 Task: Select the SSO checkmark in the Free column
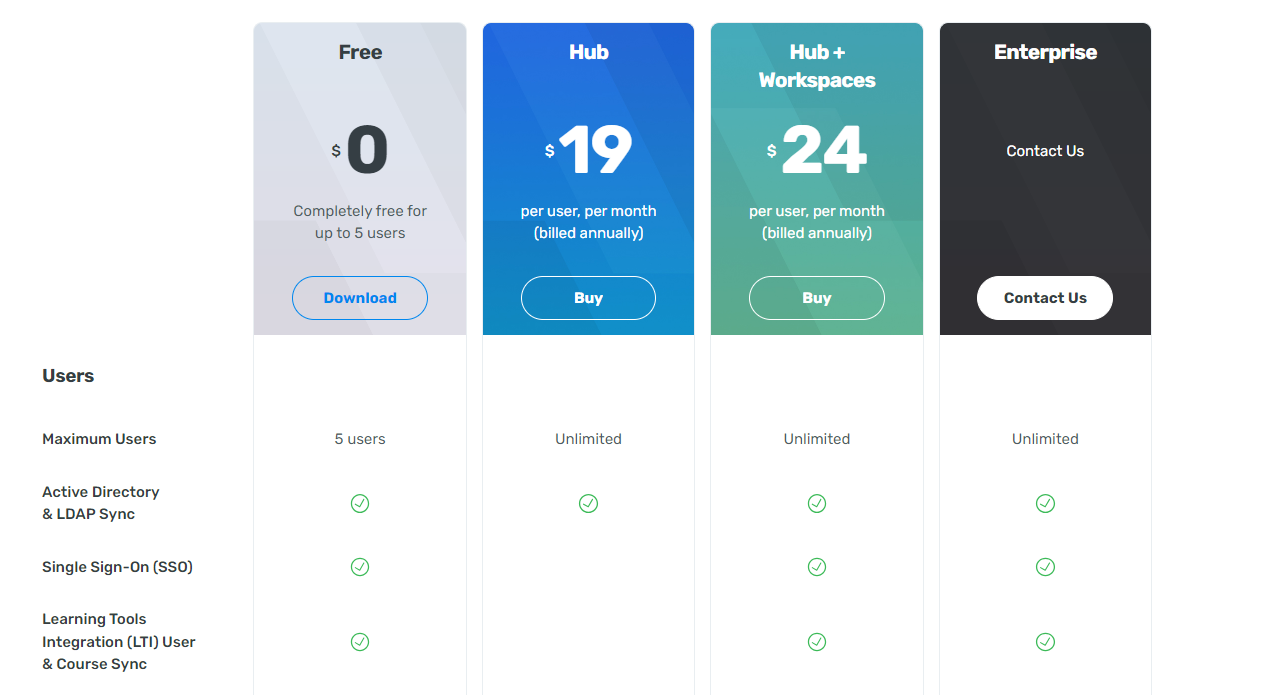(x=360, y=567)
